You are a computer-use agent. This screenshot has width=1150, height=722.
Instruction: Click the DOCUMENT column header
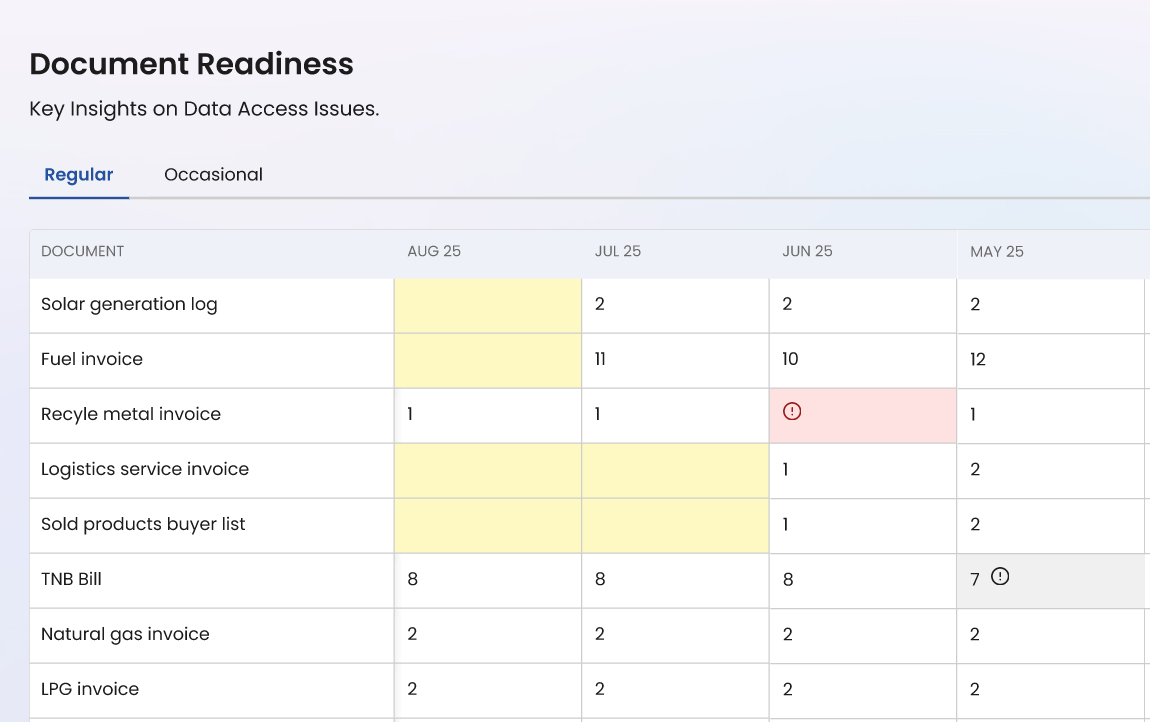tap(83, 251)
